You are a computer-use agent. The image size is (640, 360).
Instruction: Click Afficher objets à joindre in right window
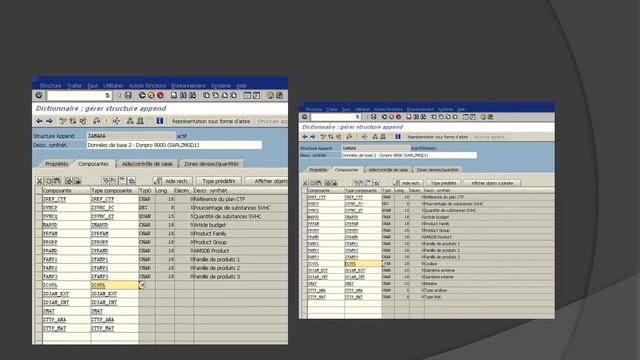[492, 183]
